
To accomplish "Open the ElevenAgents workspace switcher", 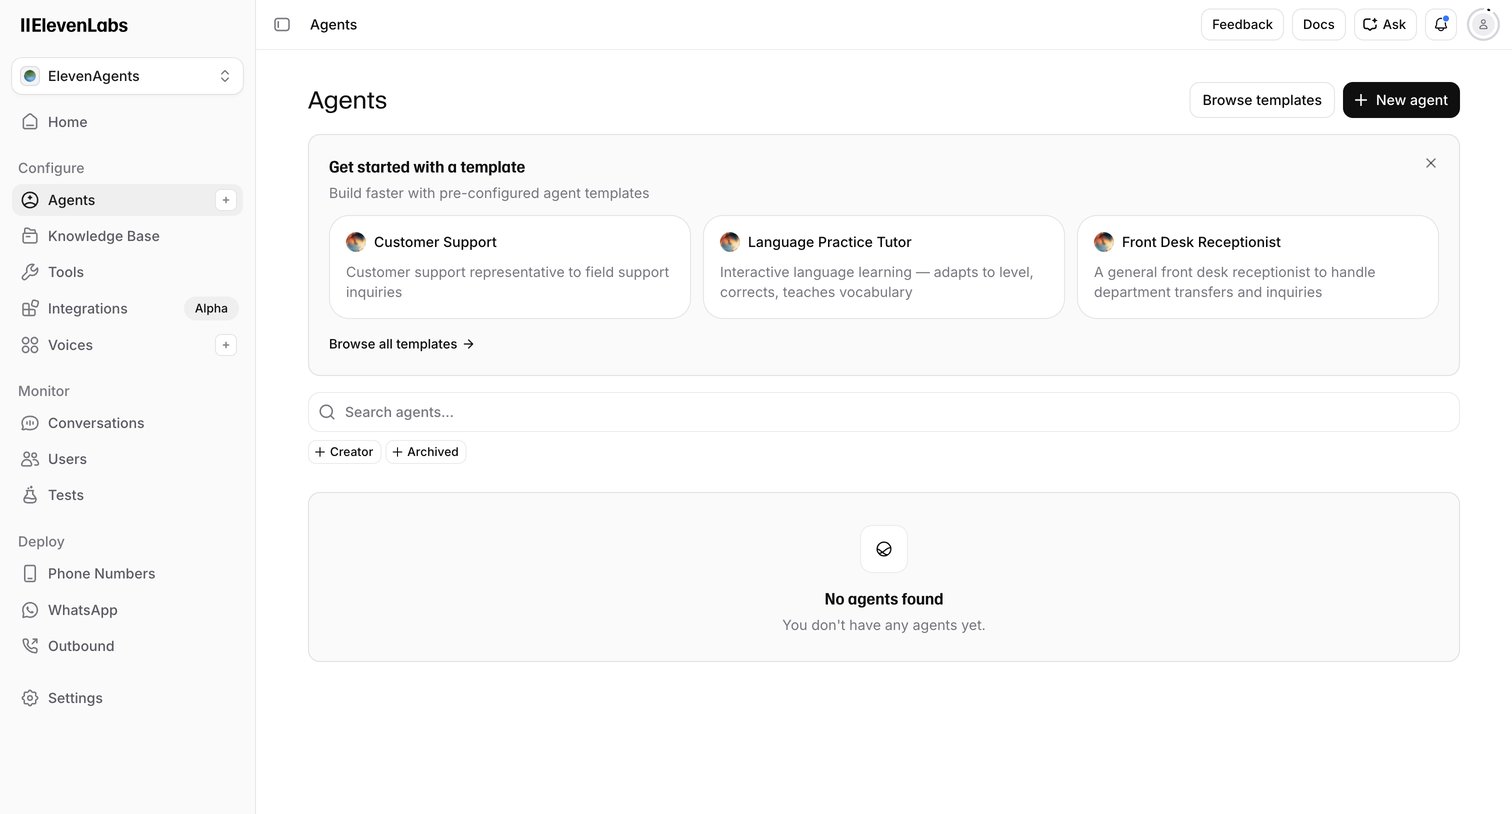I will 127,76.
